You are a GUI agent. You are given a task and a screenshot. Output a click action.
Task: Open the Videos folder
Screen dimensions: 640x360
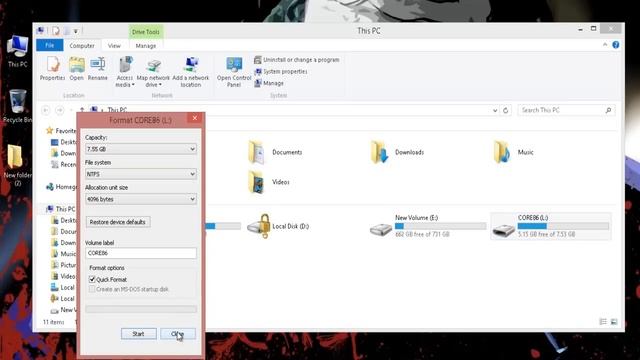pos(269,182)
